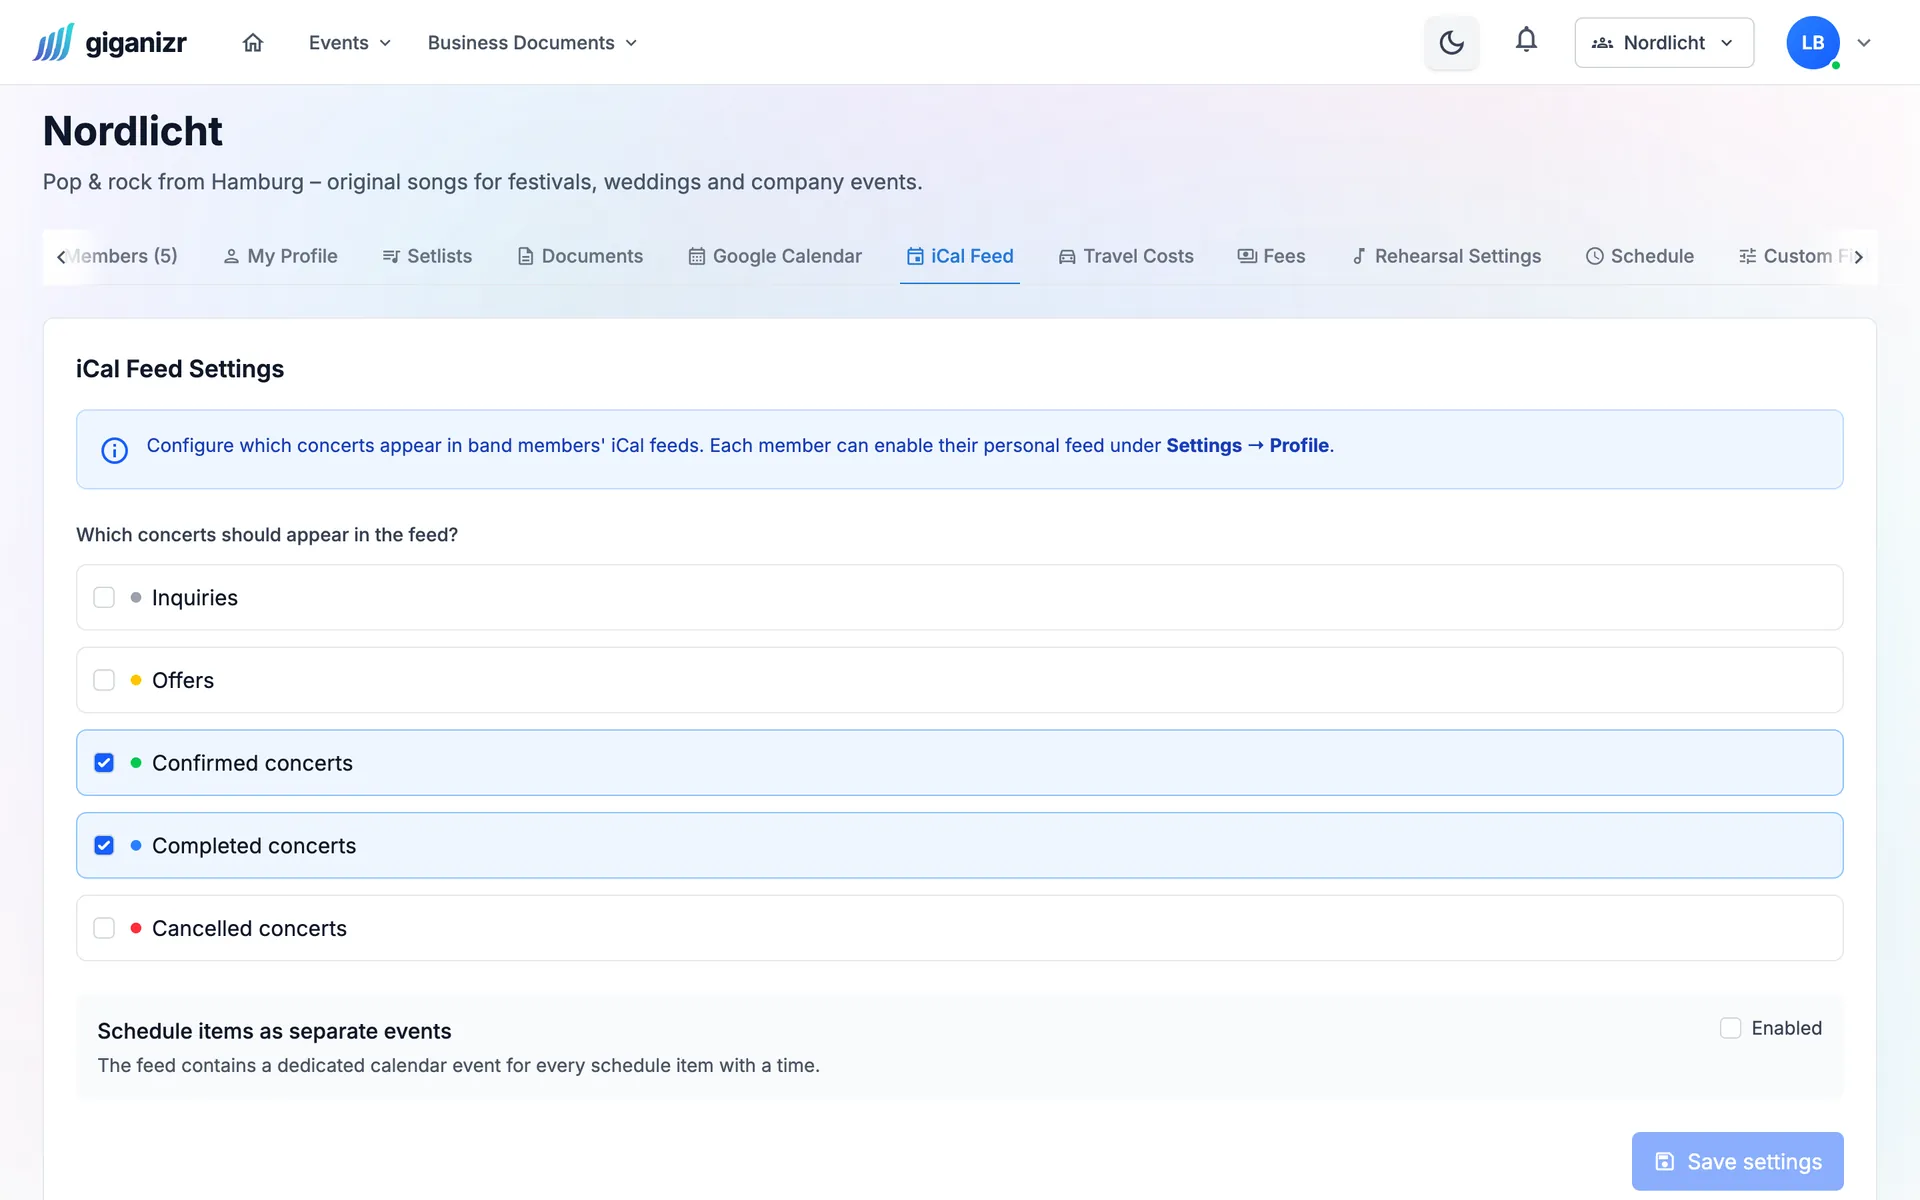Open the Travel Costs tab
The height and width of the screenshot is (1200, 1920).
1126,256
